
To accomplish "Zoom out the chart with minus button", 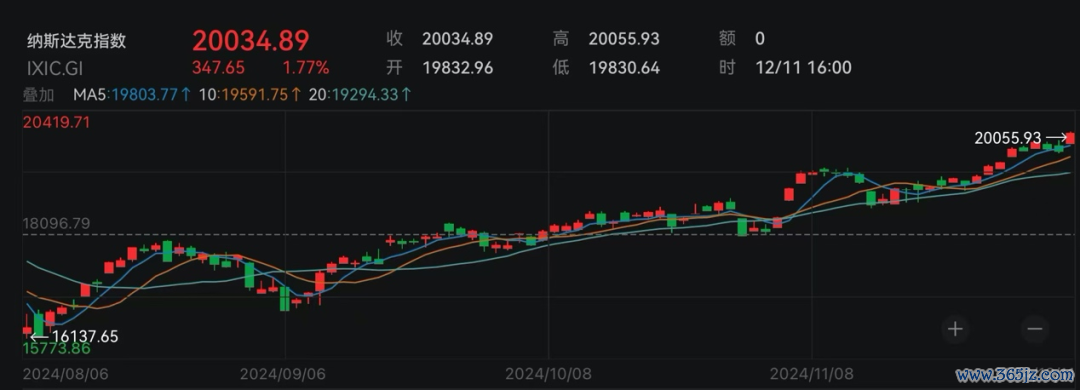I will (x=1035, y=329).
